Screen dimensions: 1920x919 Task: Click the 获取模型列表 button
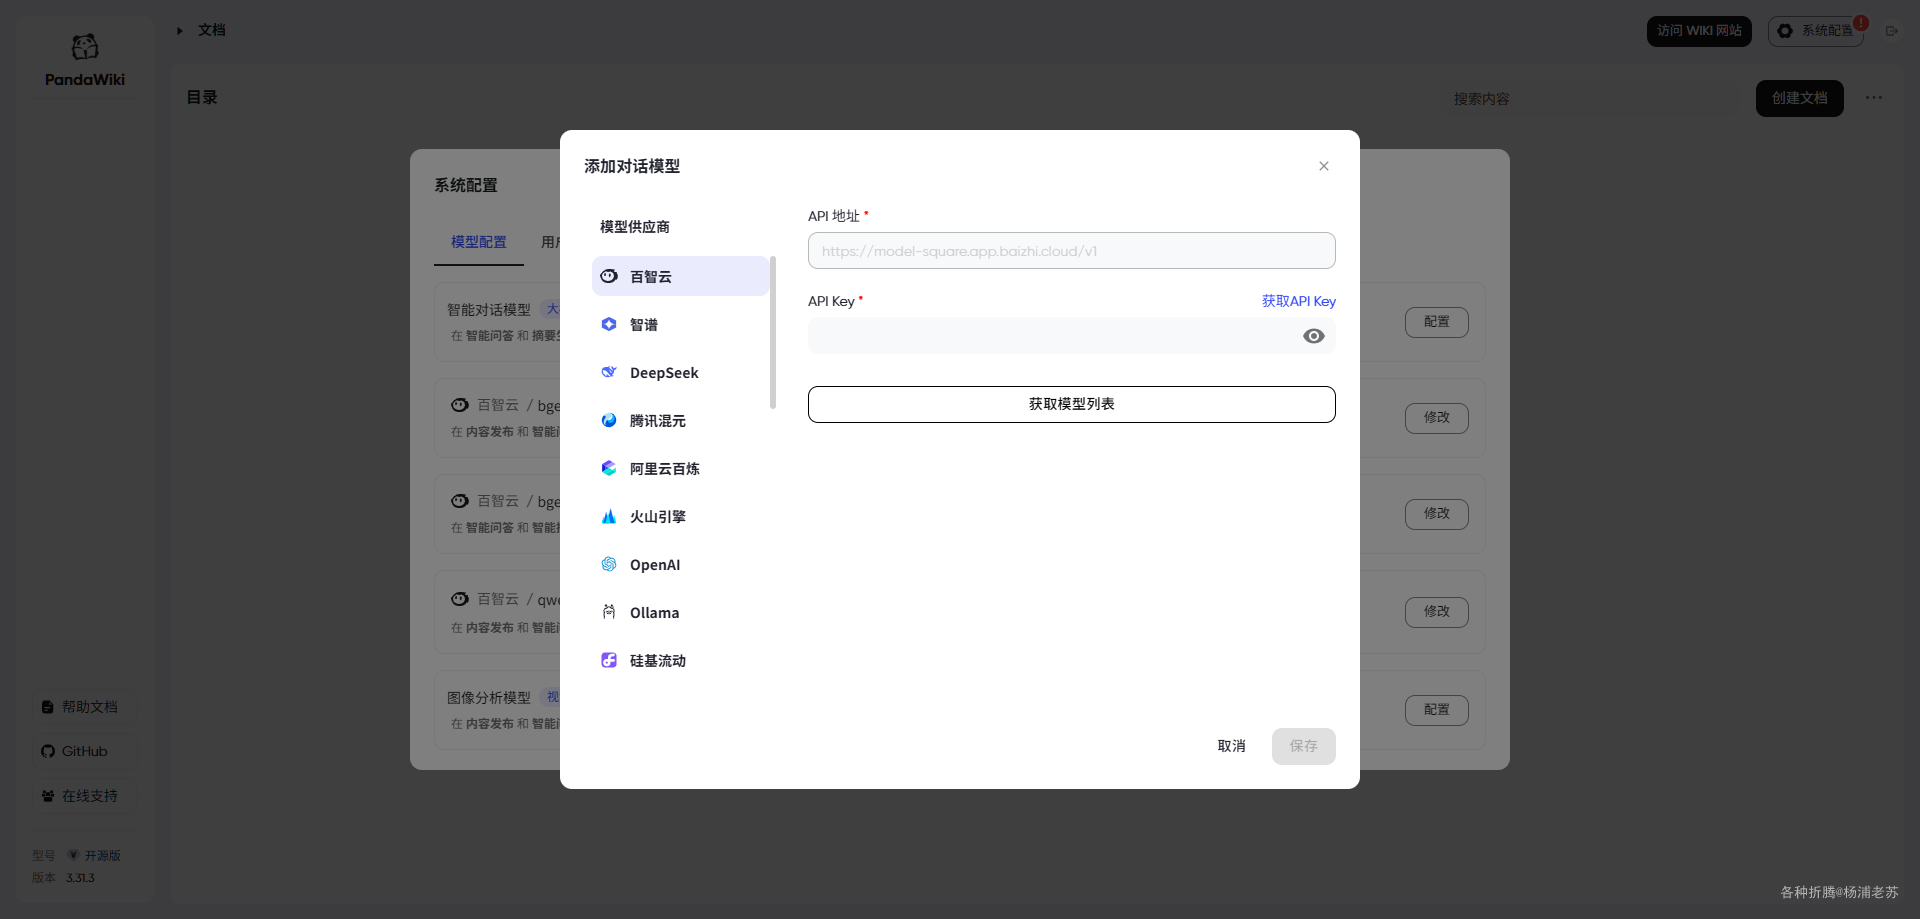point(1071,404)
